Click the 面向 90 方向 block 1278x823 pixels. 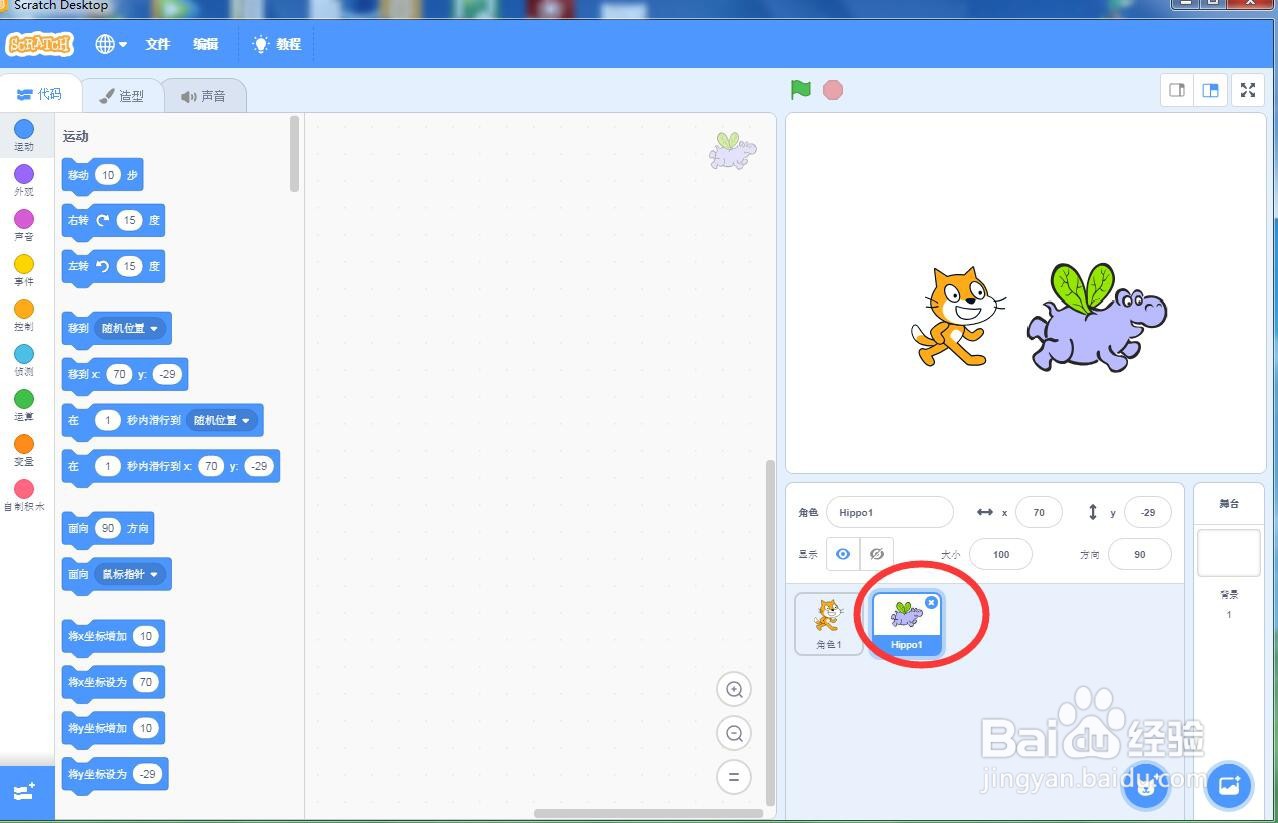pyautogui.click(x=108, y=529)
